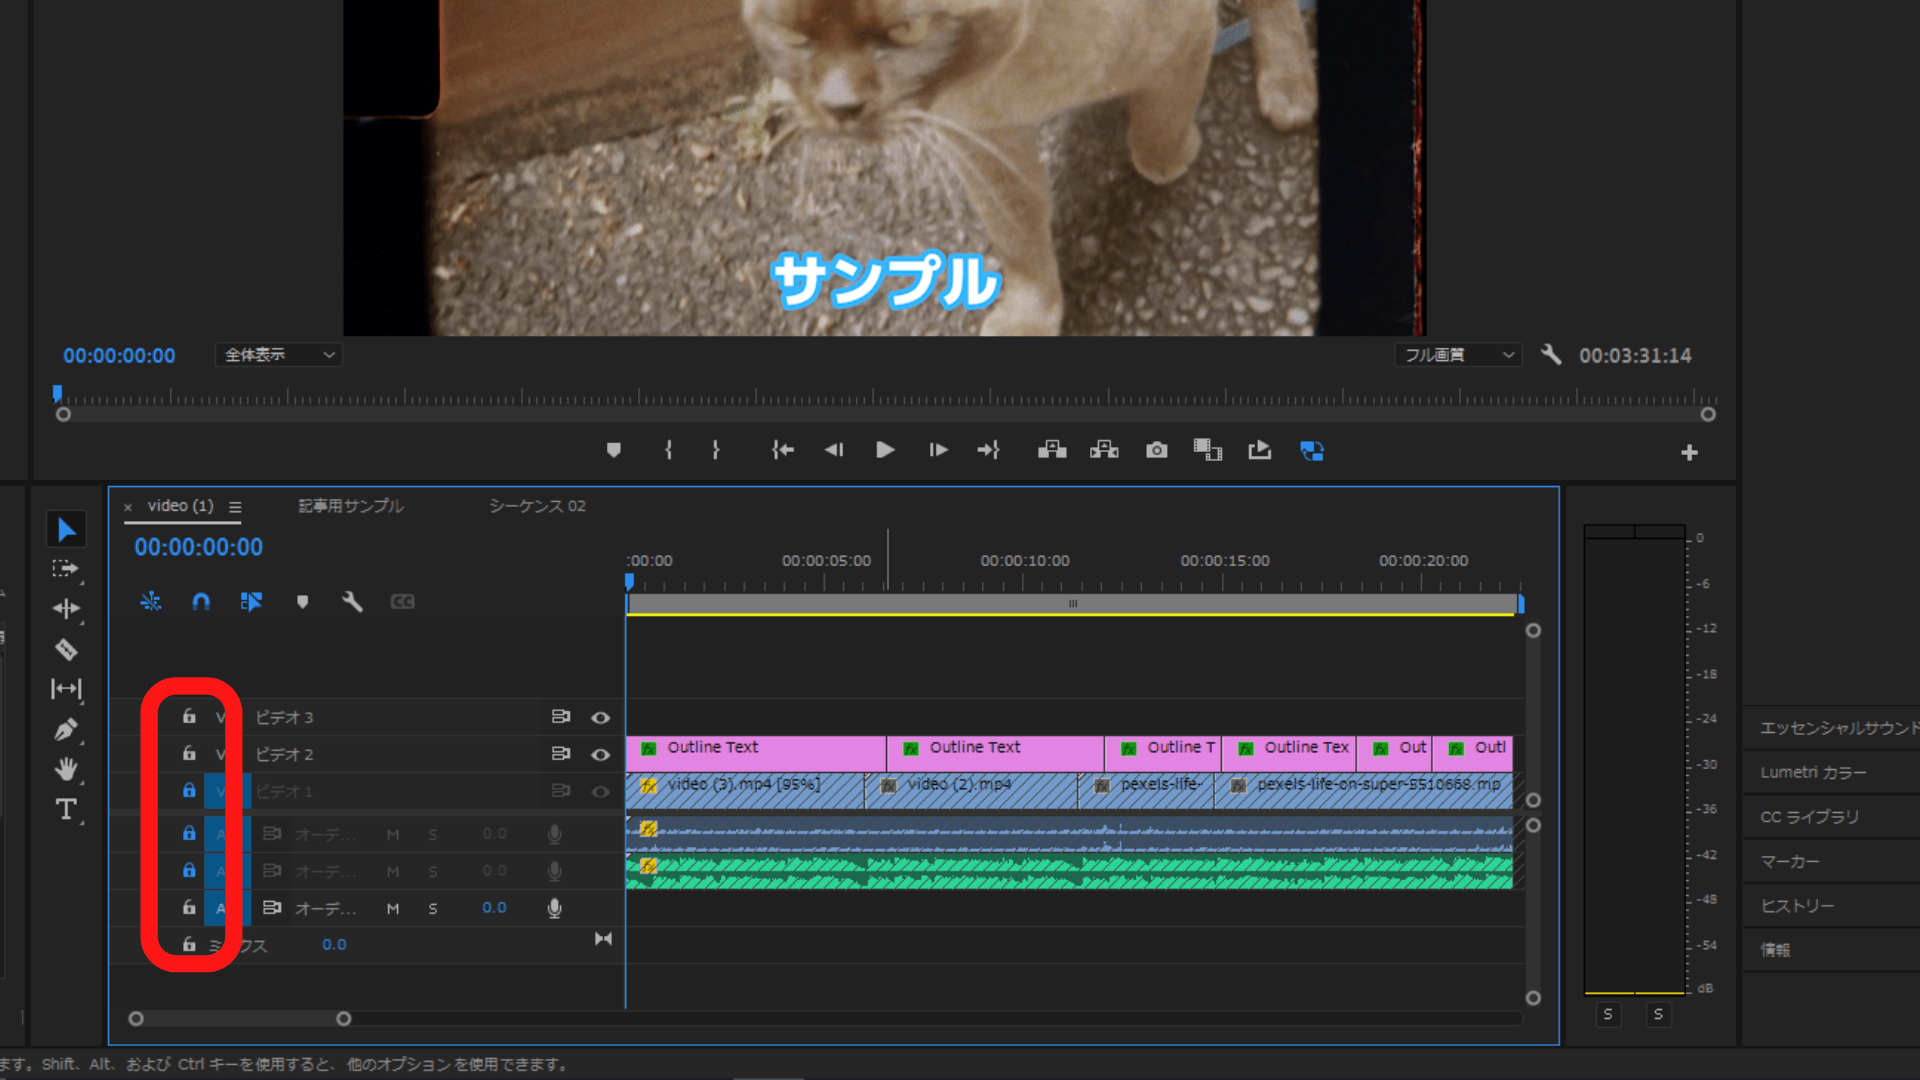Select the Type tool
This screenshot has width=1920, height=1080.
[66, 809]
